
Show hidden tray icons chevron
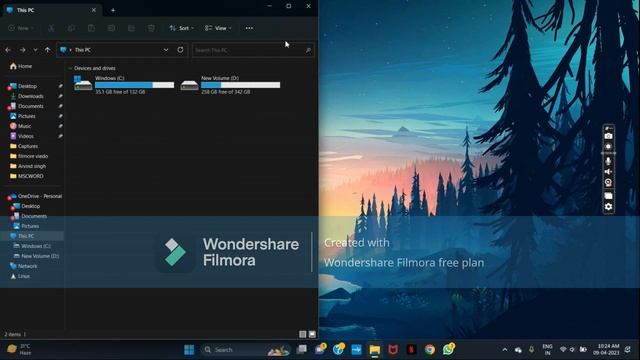[504, 349]
